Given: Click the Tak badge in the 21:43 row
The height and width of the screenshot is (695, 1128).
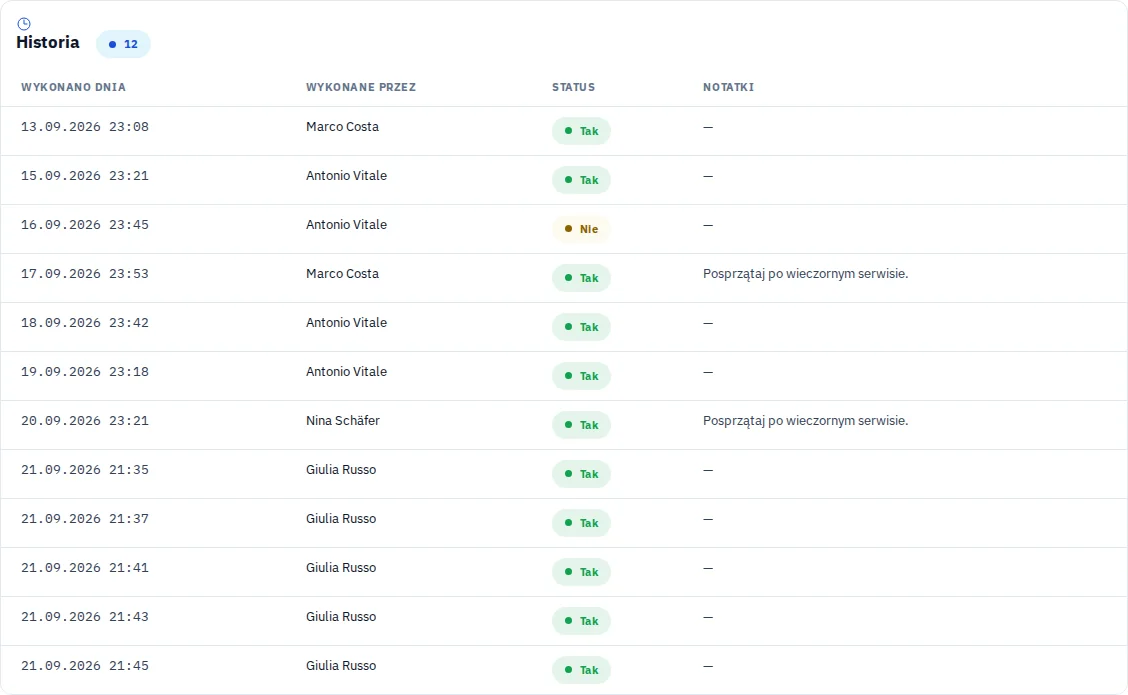Looking at the screenshot, I should (x=581, y=620).
